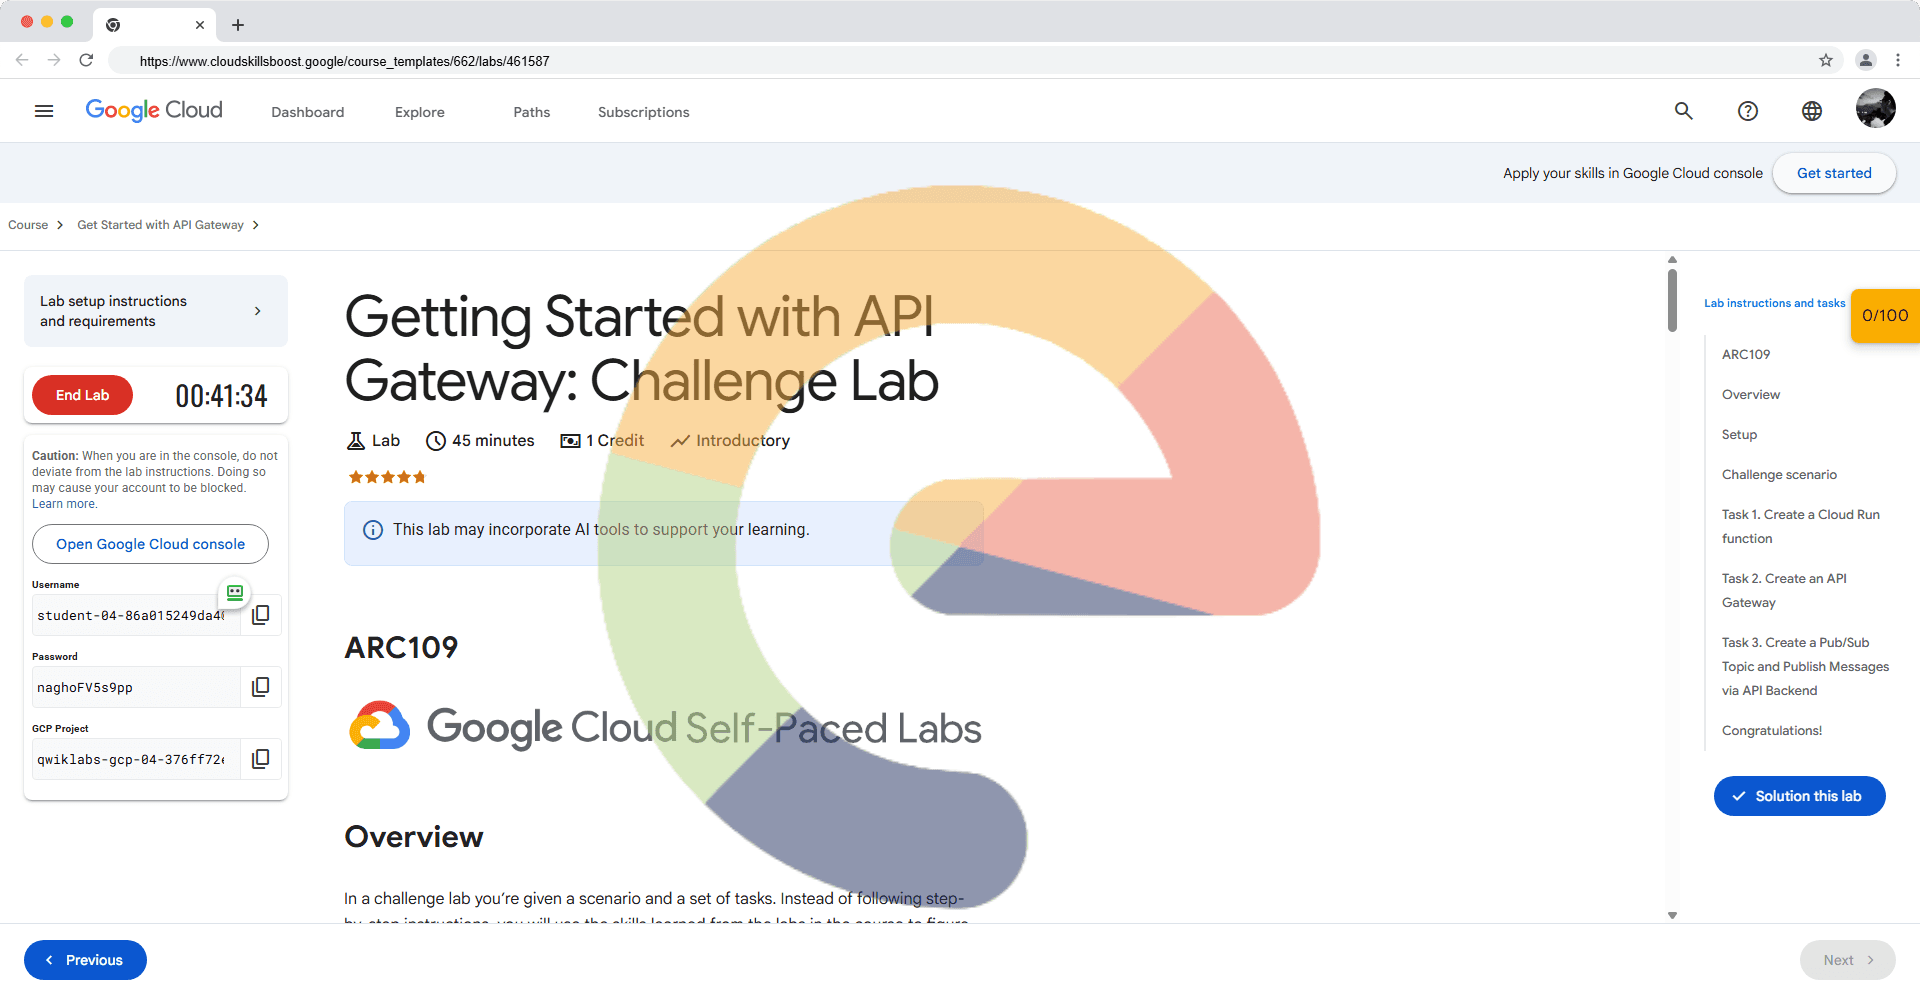The width and height of the screenshot is (1920, 996).
Task: Click the Learn more link
Action: point(64,504)
